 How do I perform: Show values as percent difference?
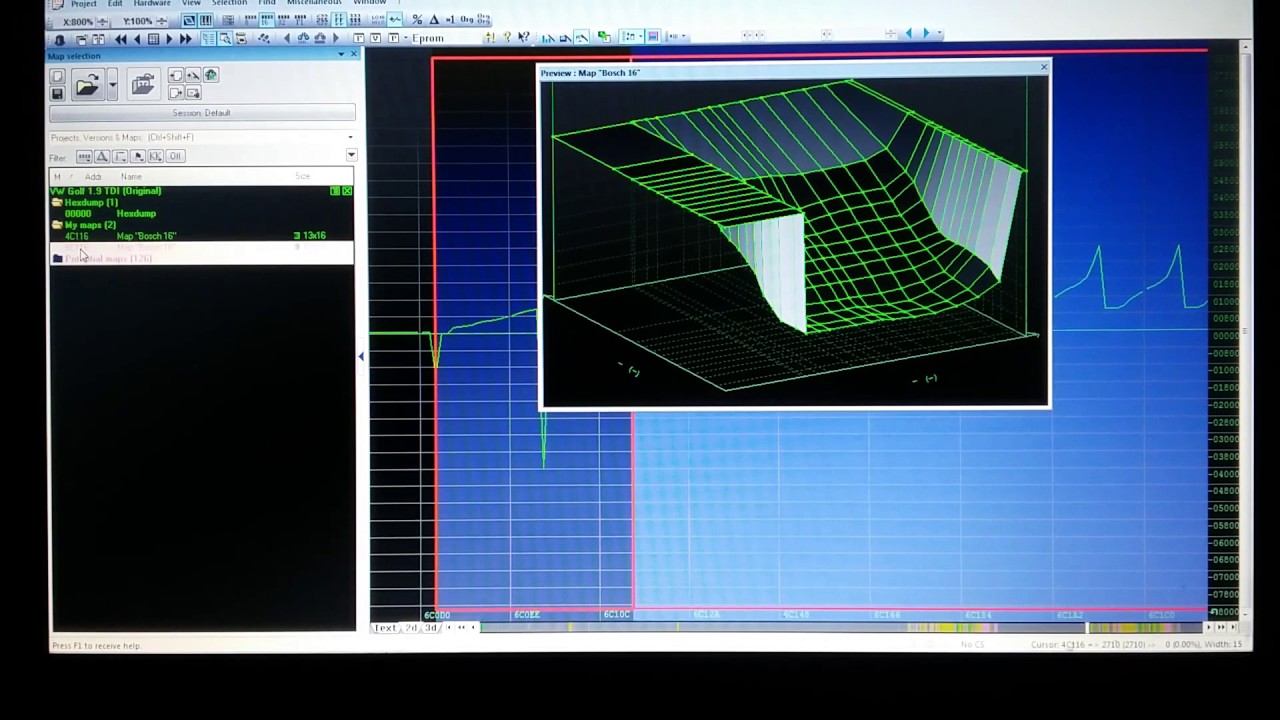[417, 20]
